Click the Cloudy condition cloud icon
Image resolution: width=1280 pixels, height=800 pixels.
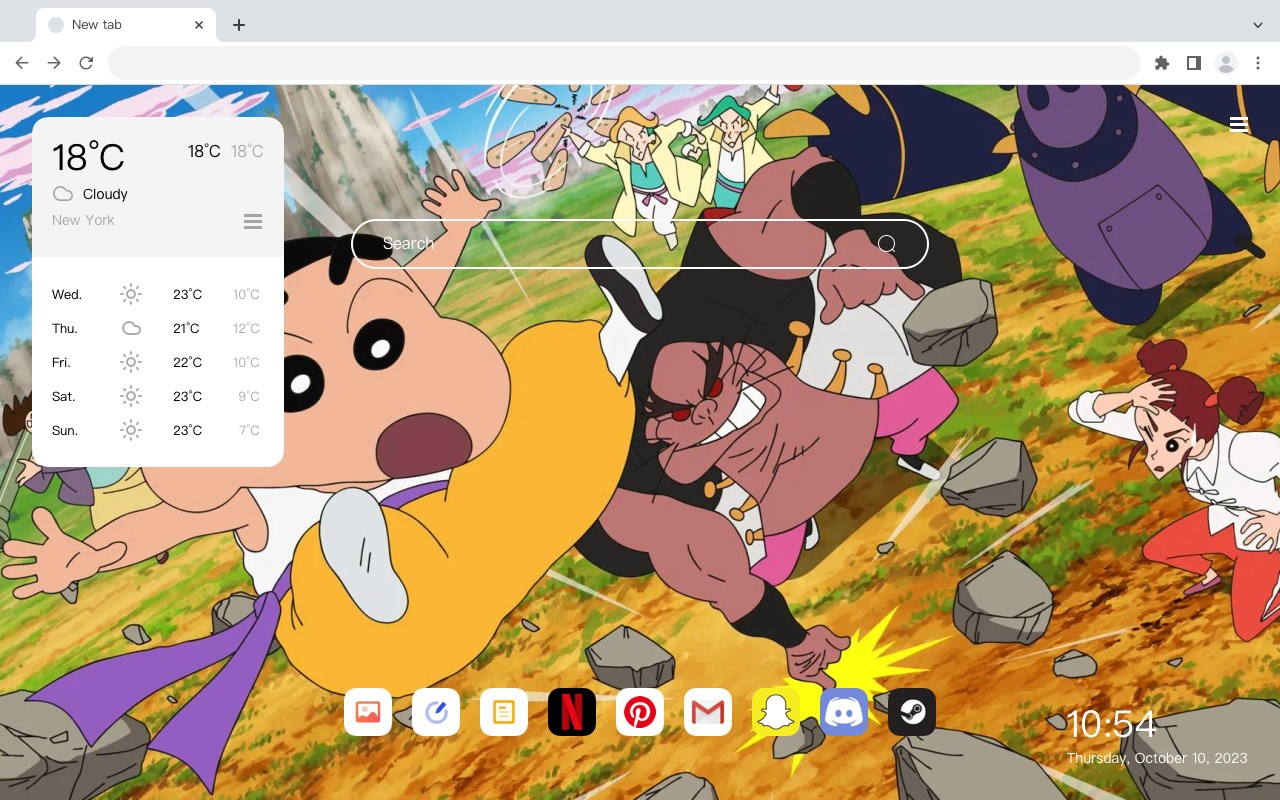(63, 194)
